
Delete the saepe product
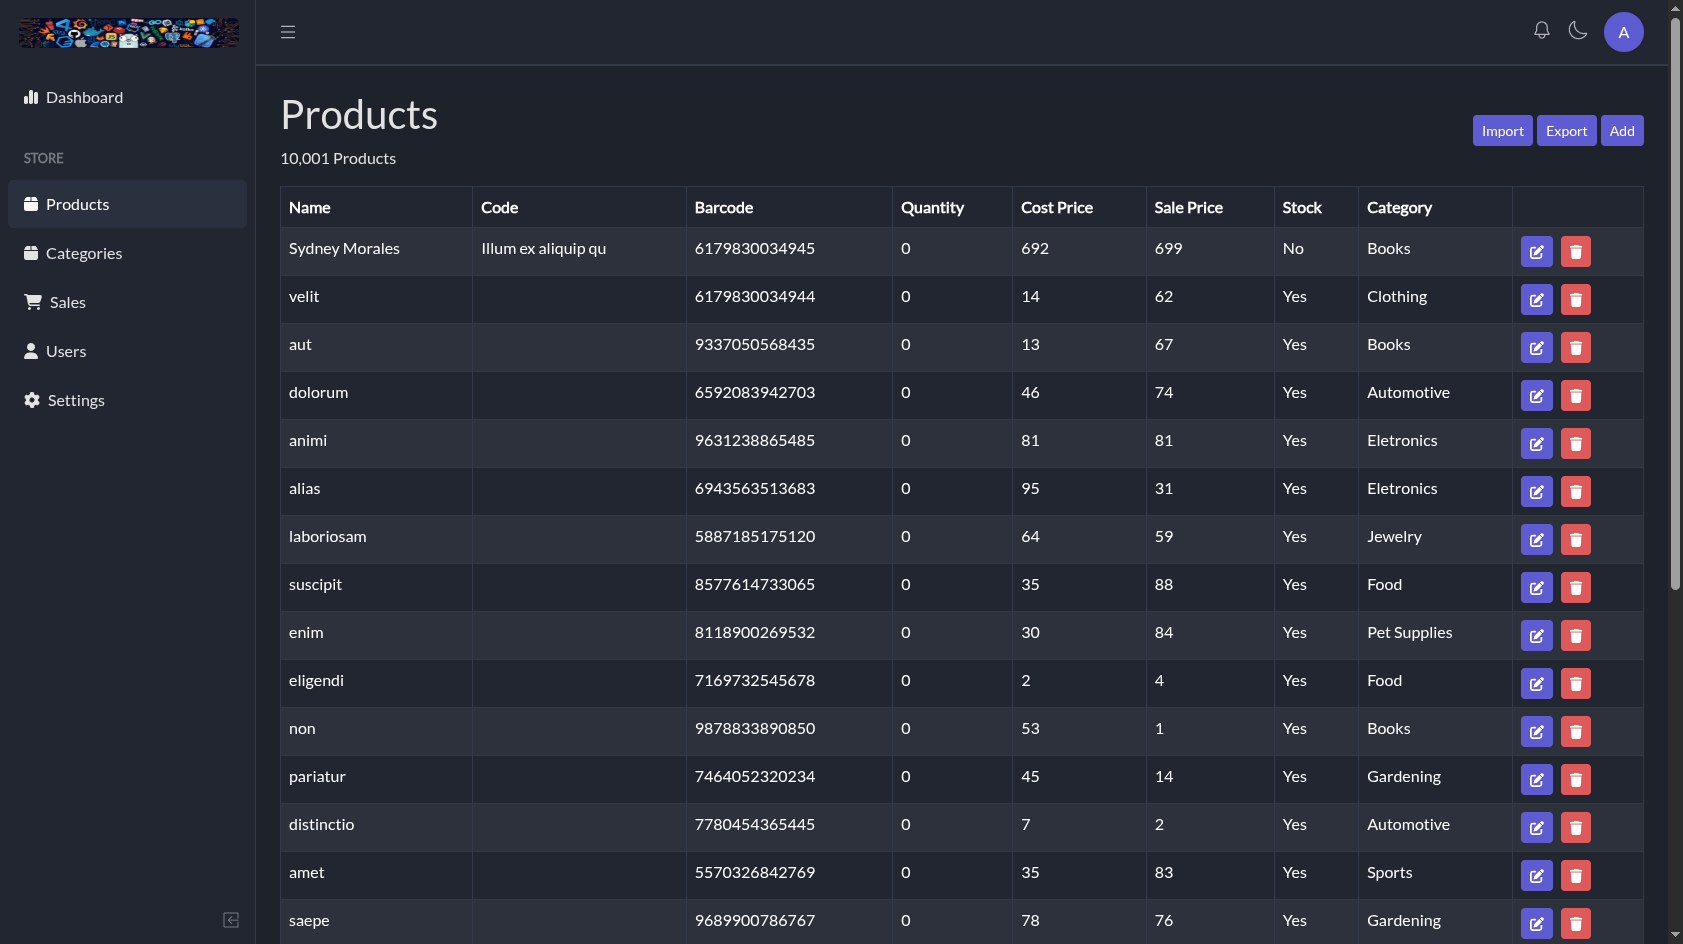(x=1576, y=924)
